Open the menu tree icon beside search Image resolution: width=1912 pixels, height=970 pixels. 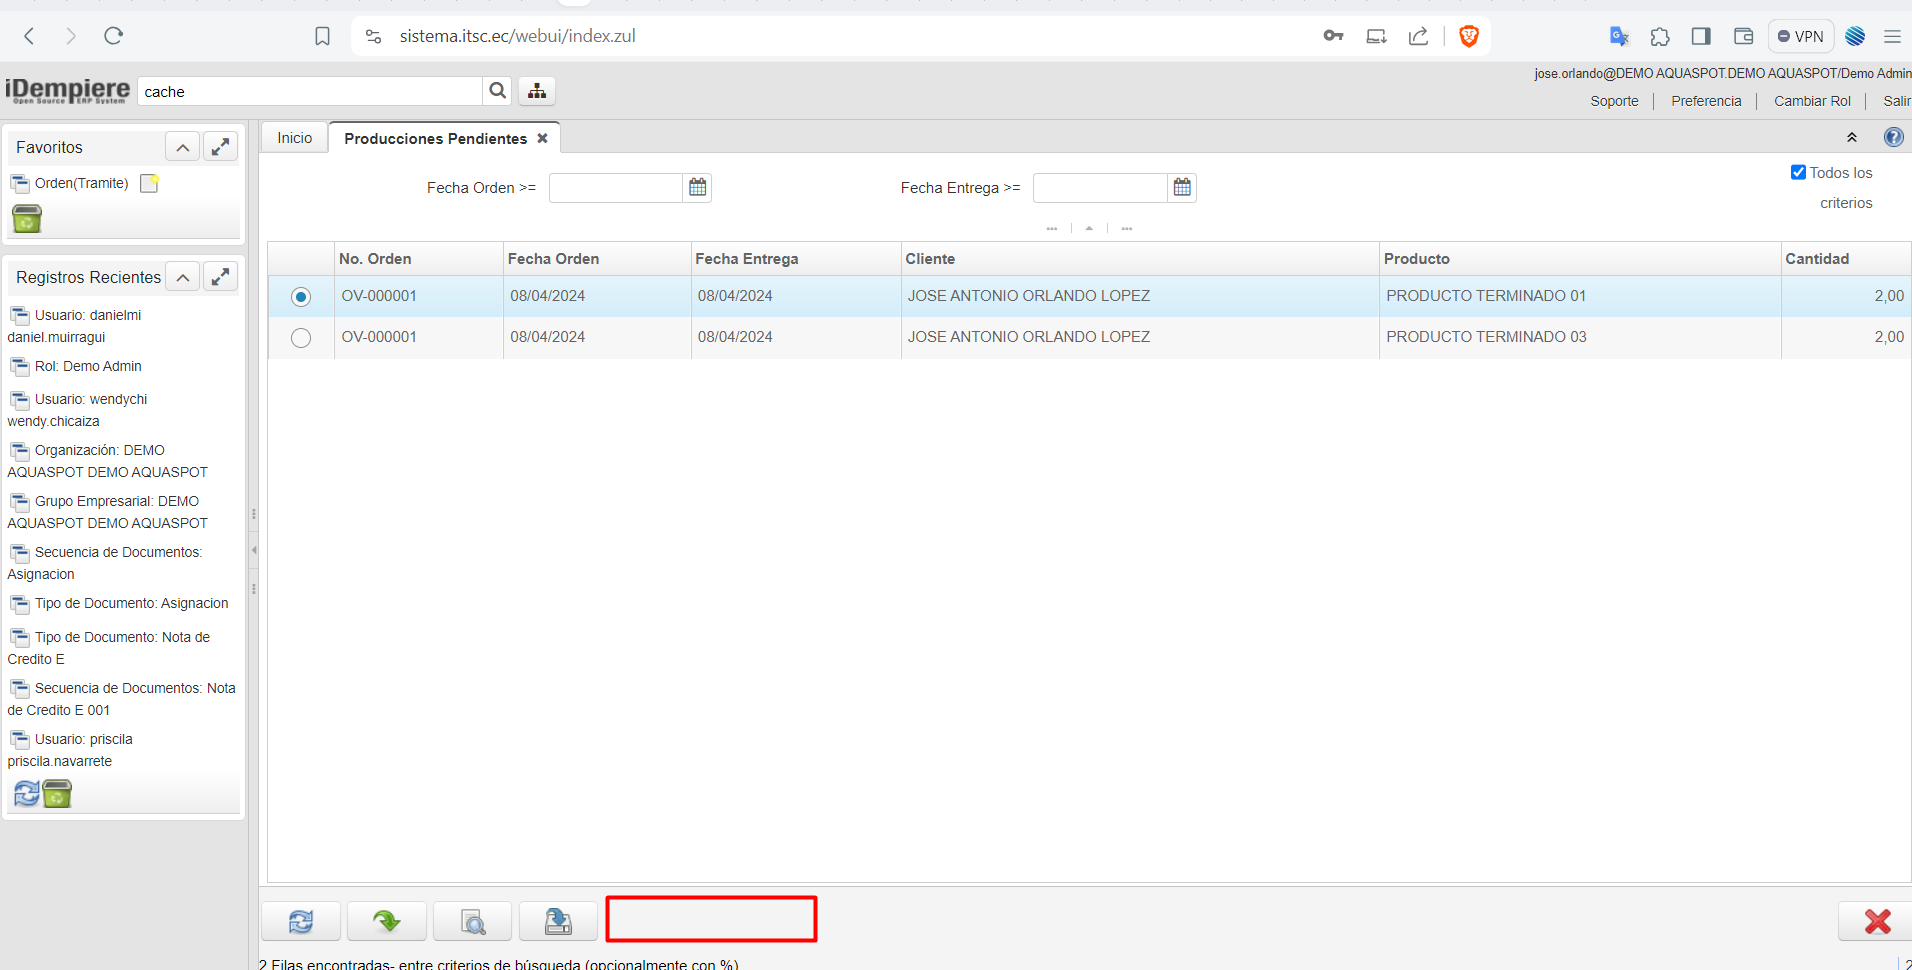[x=537, y=91]
